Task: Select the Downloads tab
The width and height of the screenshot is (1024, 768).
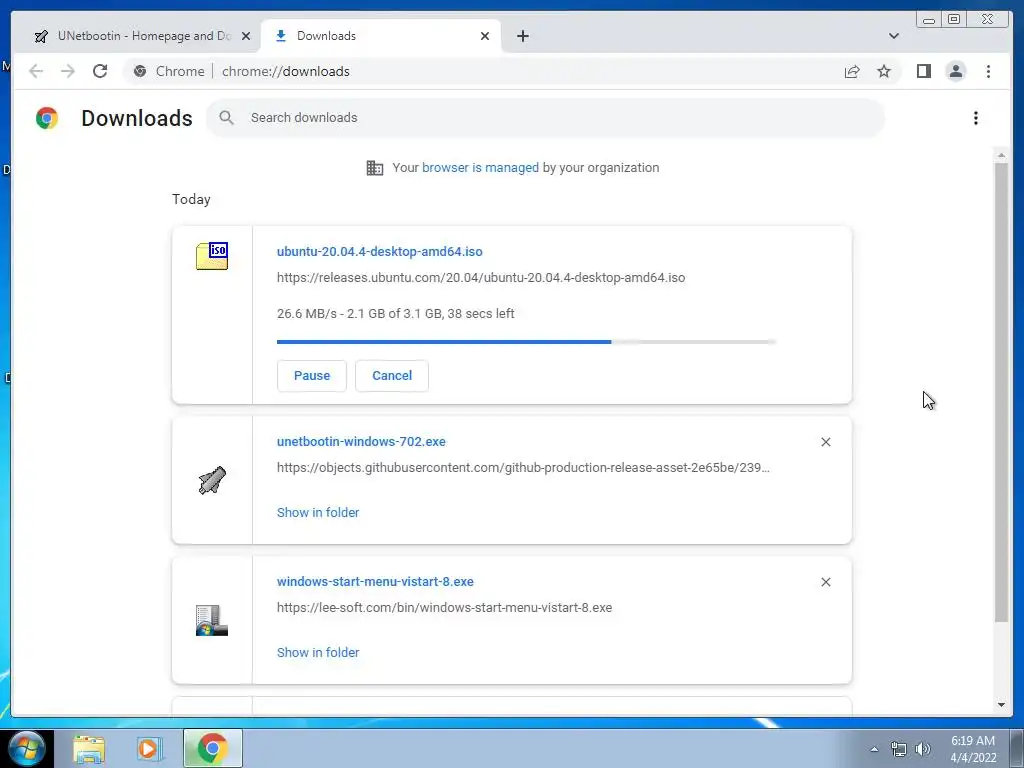Action: (380, 36)
